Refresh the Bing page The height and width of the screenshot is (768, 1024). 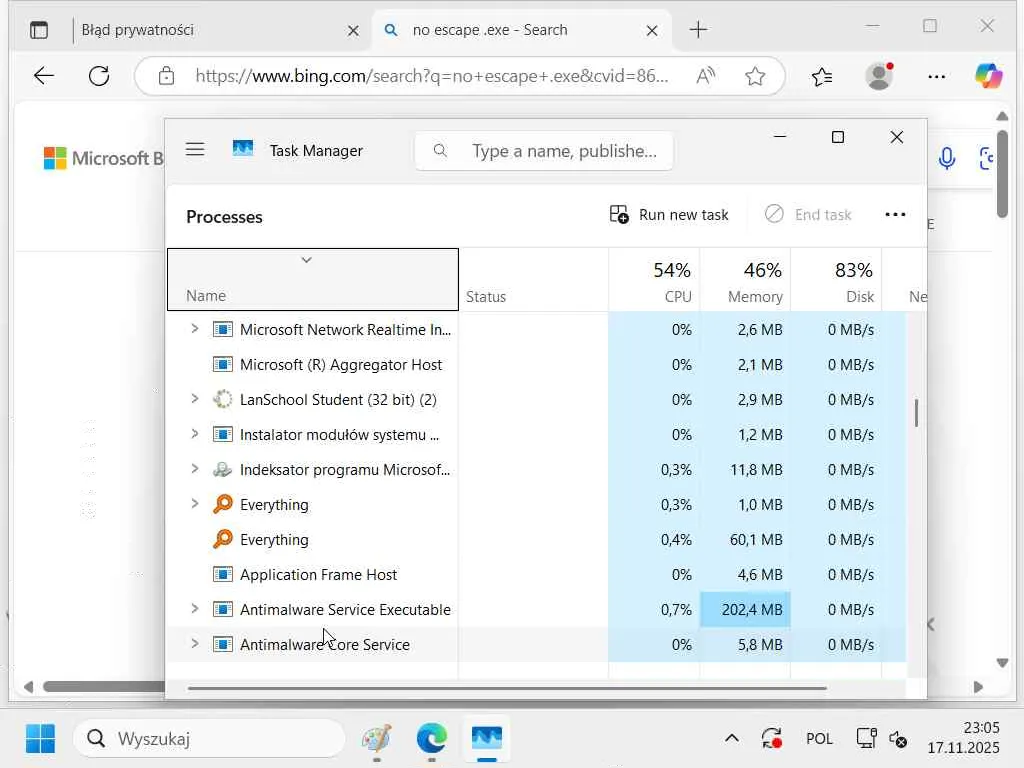coord(99,76)
